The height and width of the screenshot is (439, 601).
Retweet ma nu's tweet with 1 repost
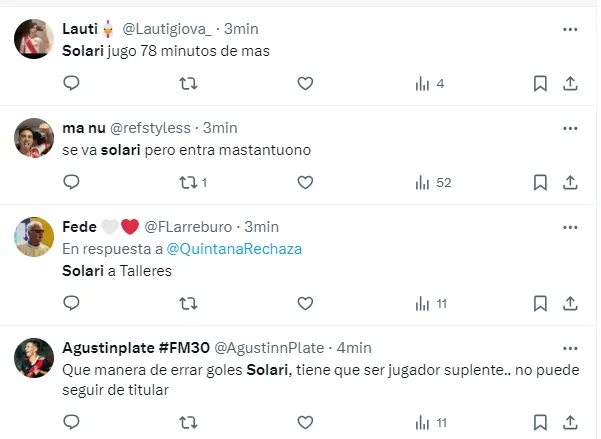click(x=187, y=182)
